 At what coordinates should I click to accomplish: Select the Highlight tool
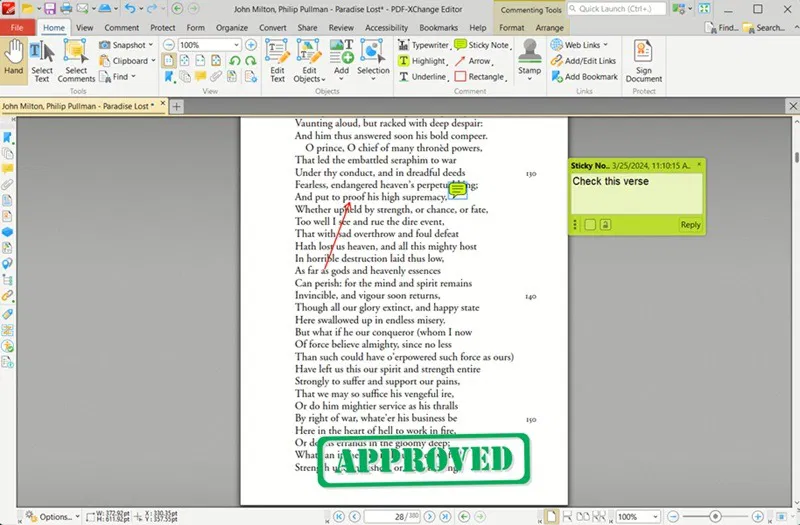[423, 61]
